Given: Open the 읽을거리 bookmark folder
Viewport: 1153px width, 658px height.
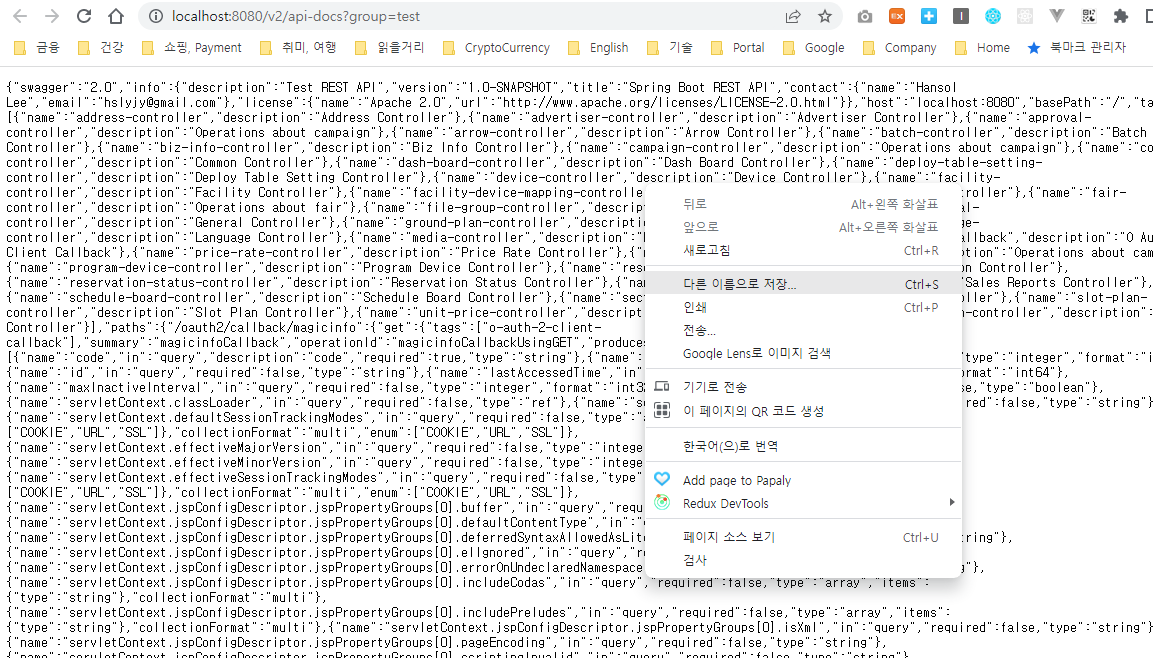Looking at the screenshot, I should (389, 48).
